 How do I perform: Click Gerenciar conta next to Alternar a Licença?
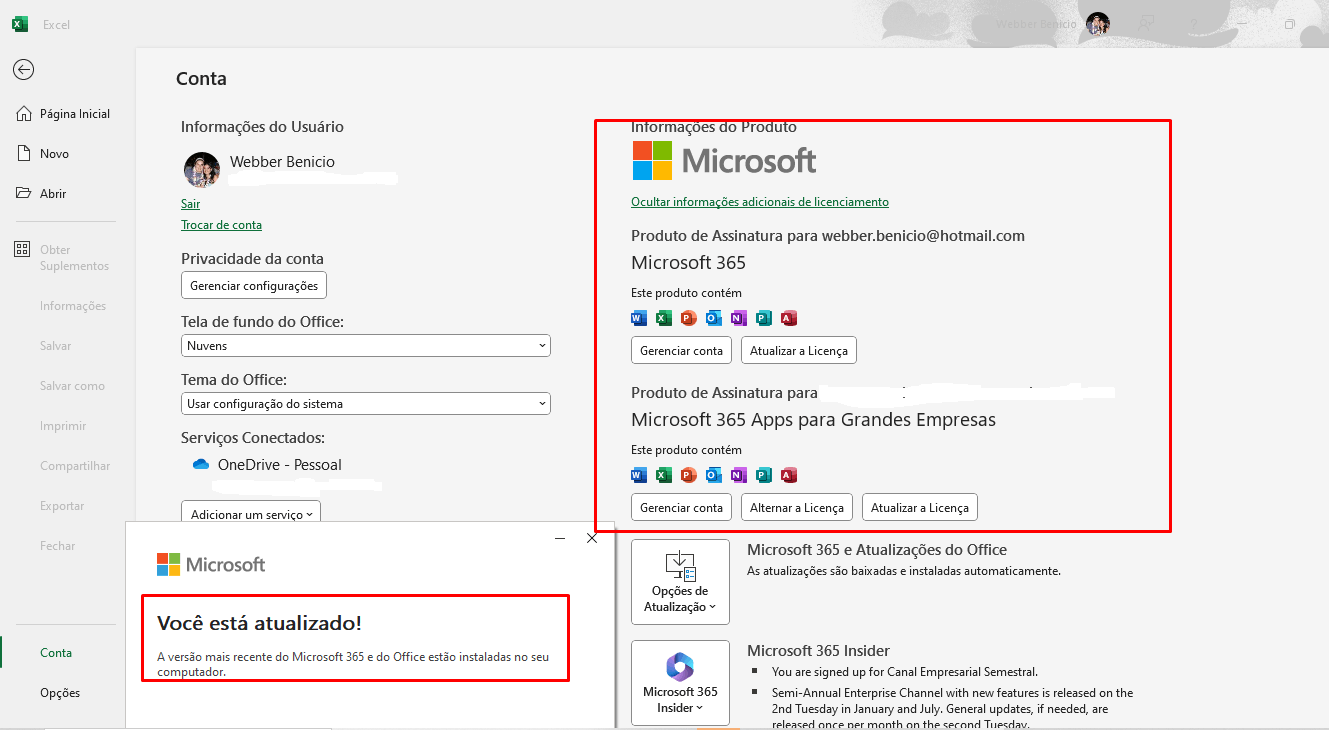coord(681,507)
